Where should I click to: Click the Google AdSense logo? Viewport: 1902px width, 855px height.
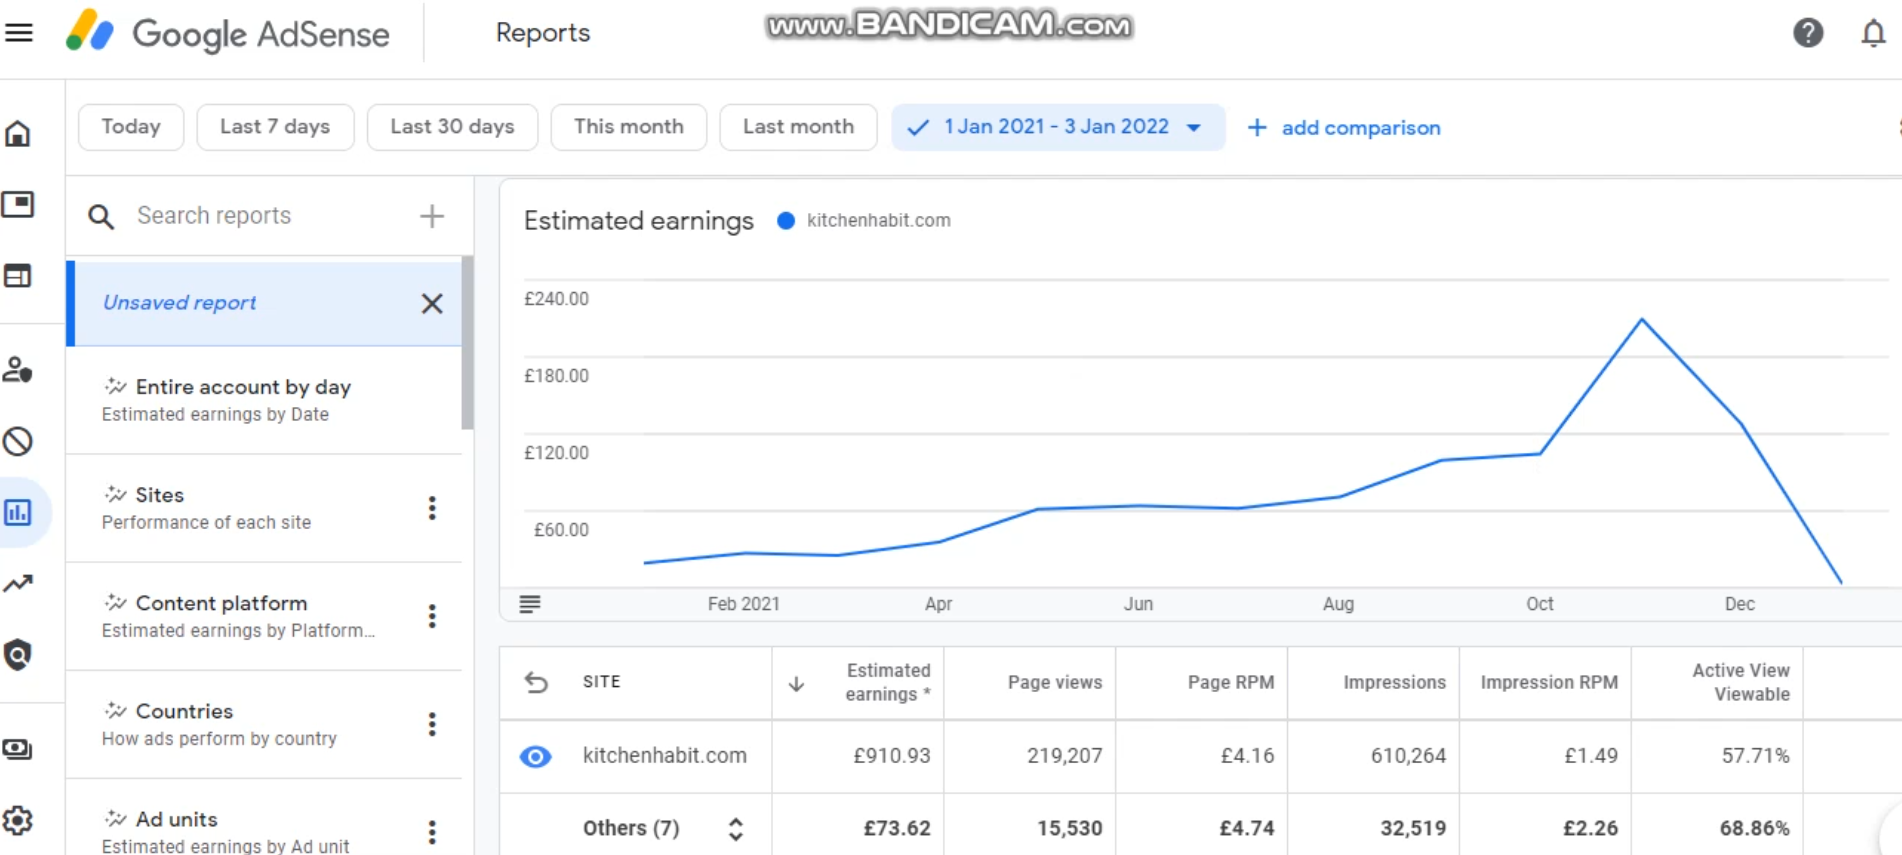228,33
